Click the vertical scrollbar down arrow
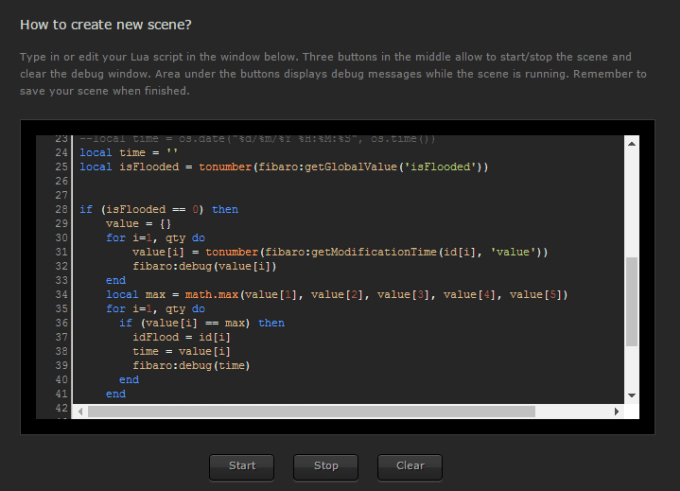This screenshot has width=680, height=491. [x=631, y=395]
